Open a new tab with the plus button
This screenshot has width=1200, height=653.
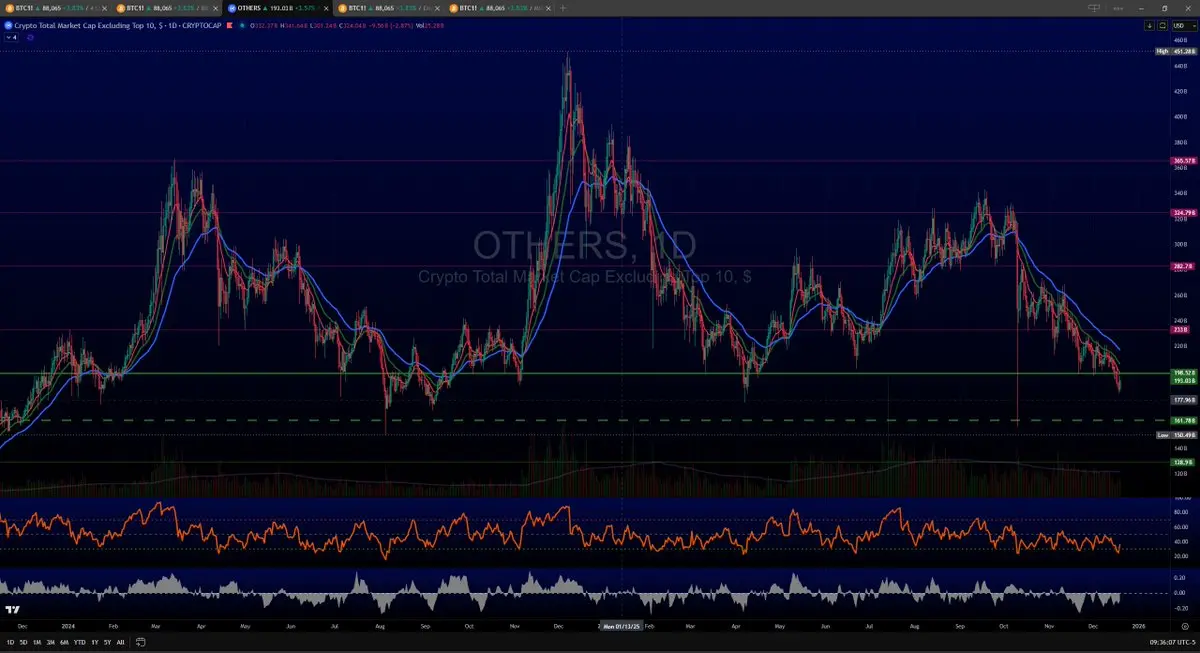click(564, 7)
